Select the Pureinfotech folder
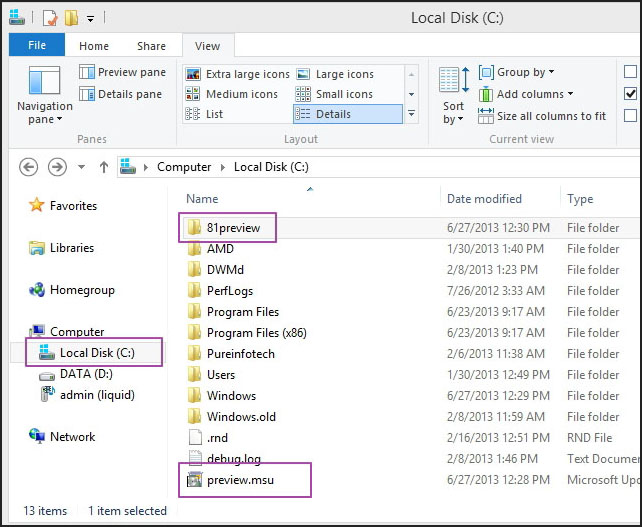The width and height of the screenshot is (642, 527). [231, 354]
